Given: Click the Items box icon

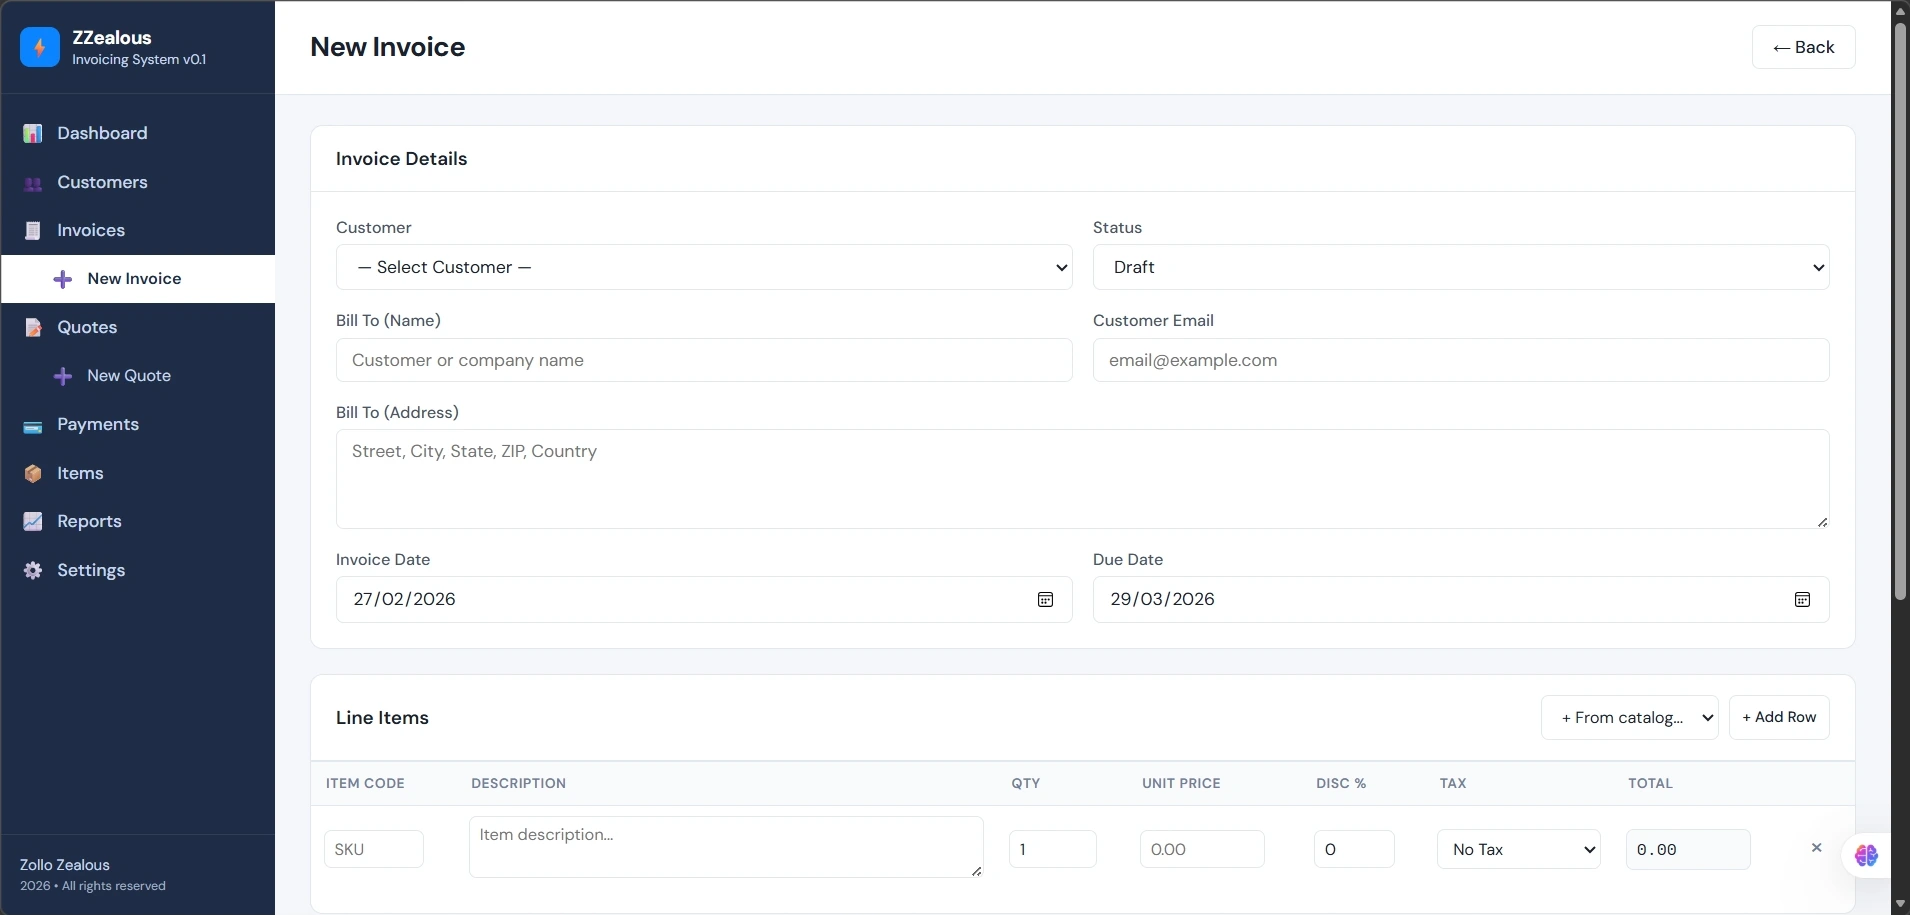Looking at the screenshot, I should point(33,474).
